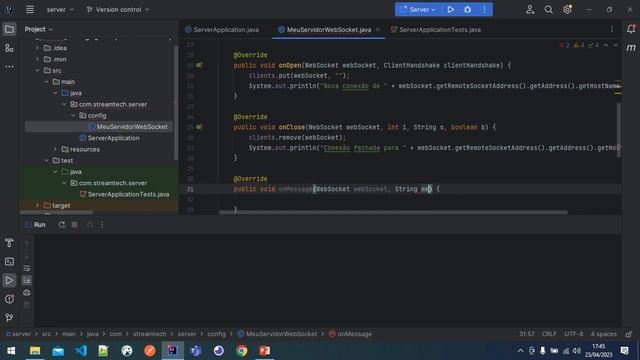Toggle scroll to end in console
Image resolution: width=640 pixels, height=360 pixels.
[x=27, y=280]
